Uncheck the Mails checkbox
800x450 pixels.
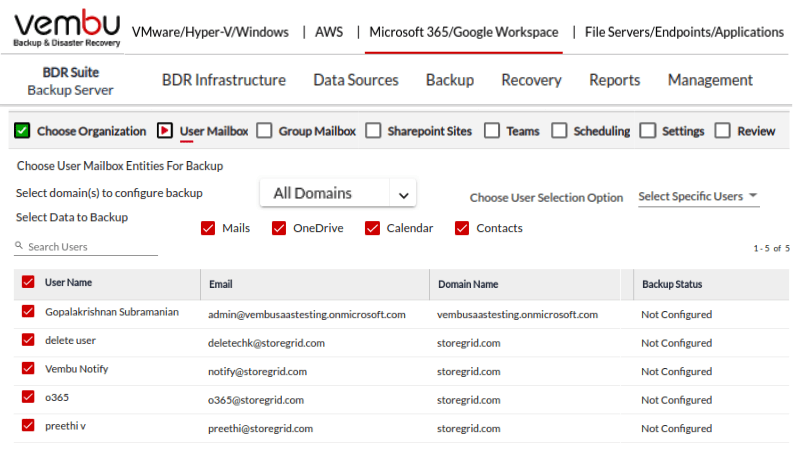(209, 228)
